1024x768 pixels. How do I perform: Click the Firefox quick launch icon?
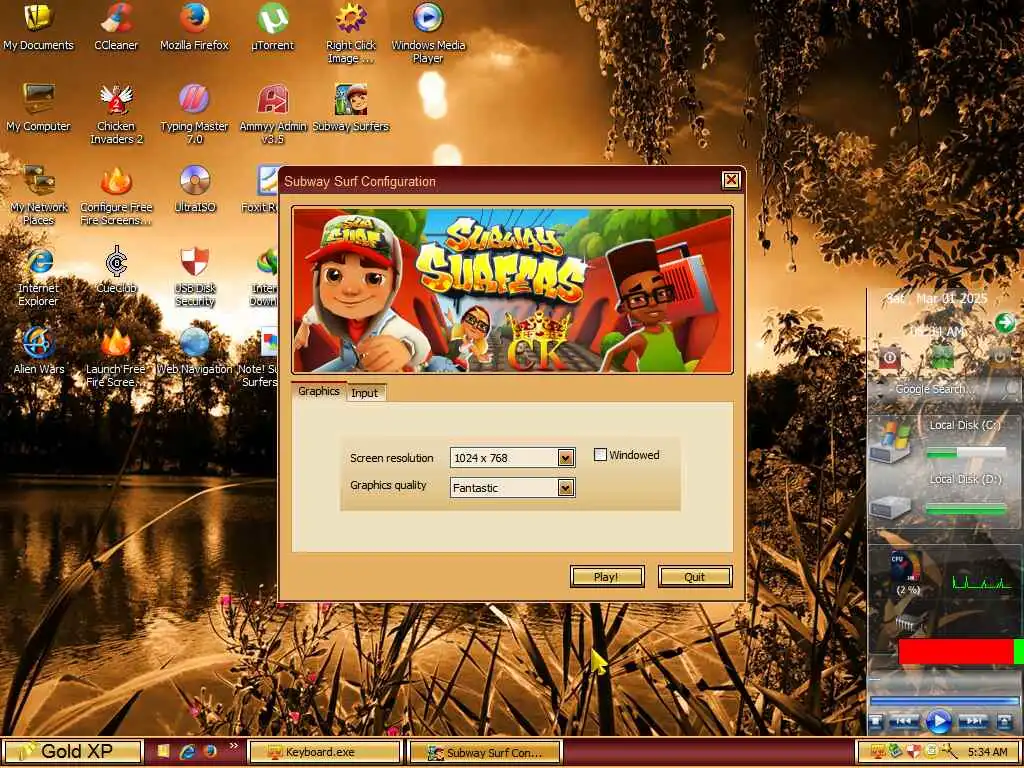[210, 752]
